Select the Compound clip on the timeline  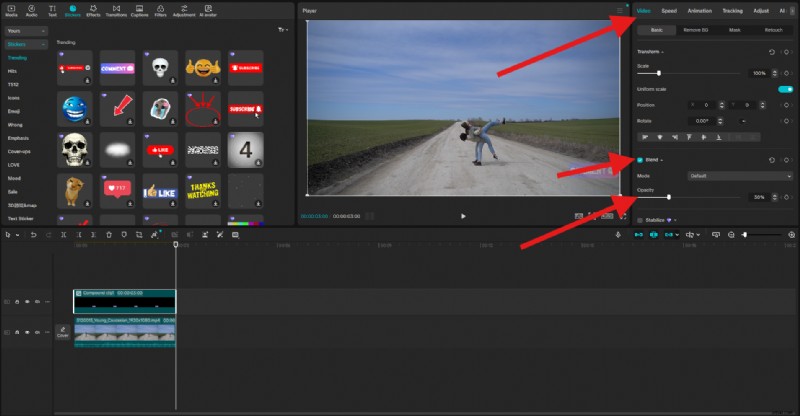(x=124, y=302)
